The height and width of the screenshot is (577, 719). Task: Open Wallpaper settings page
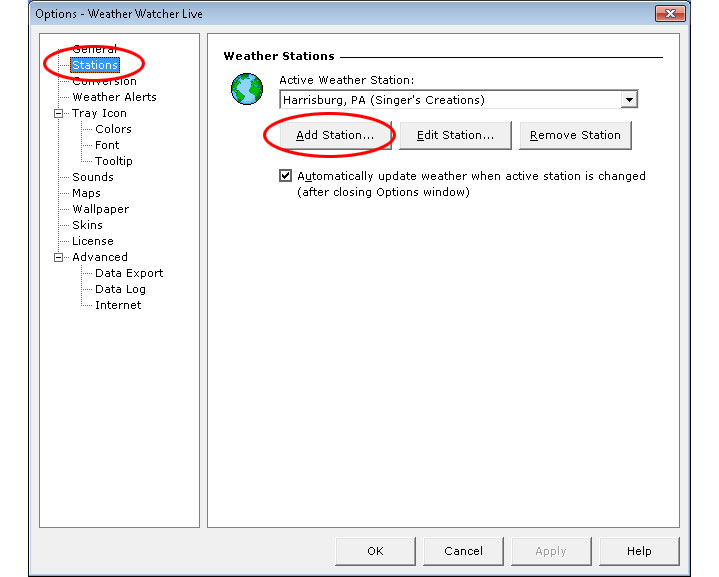[x=100, y=209]
